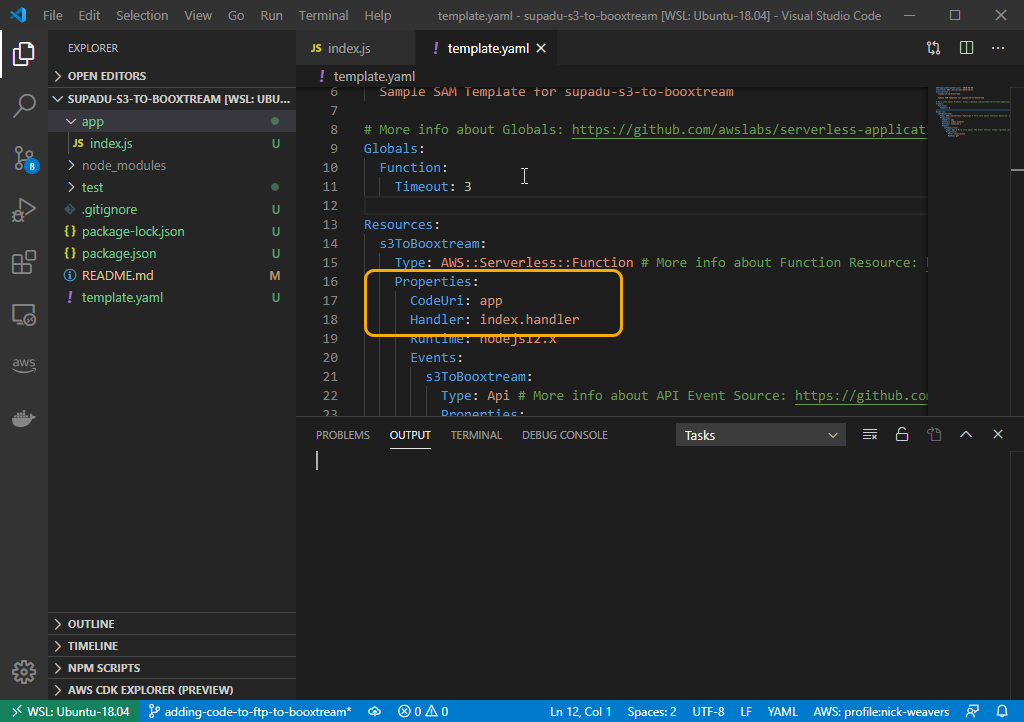Publish changes with cloud sync icon

[x=375, y=712]
